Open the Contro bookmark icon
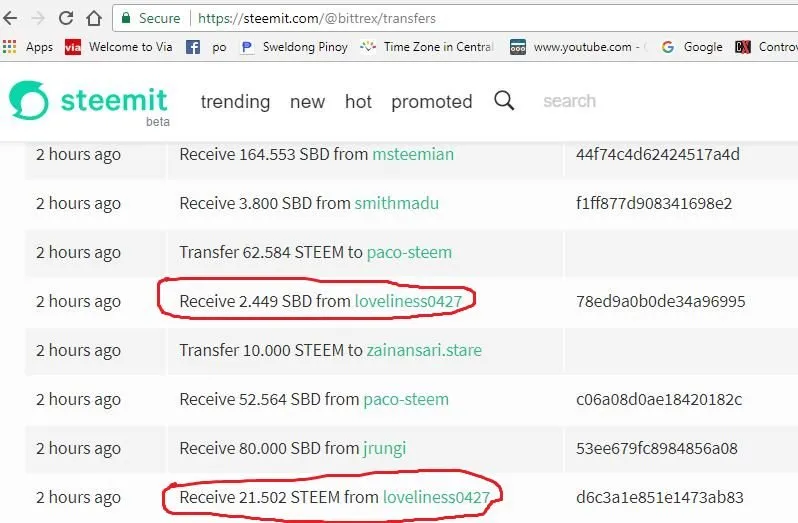Viewport: 798px width, 523px height. (x=743, y=47)
